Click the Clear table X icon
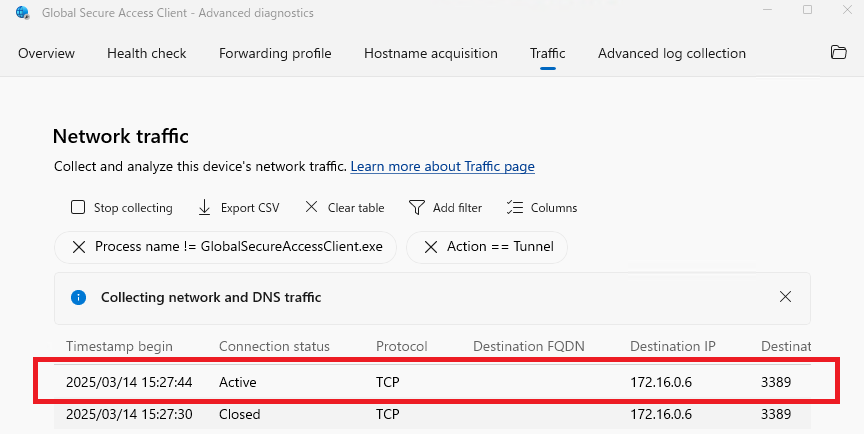Image resolution: width=864 pixels, height=434 pixels. 311,208
